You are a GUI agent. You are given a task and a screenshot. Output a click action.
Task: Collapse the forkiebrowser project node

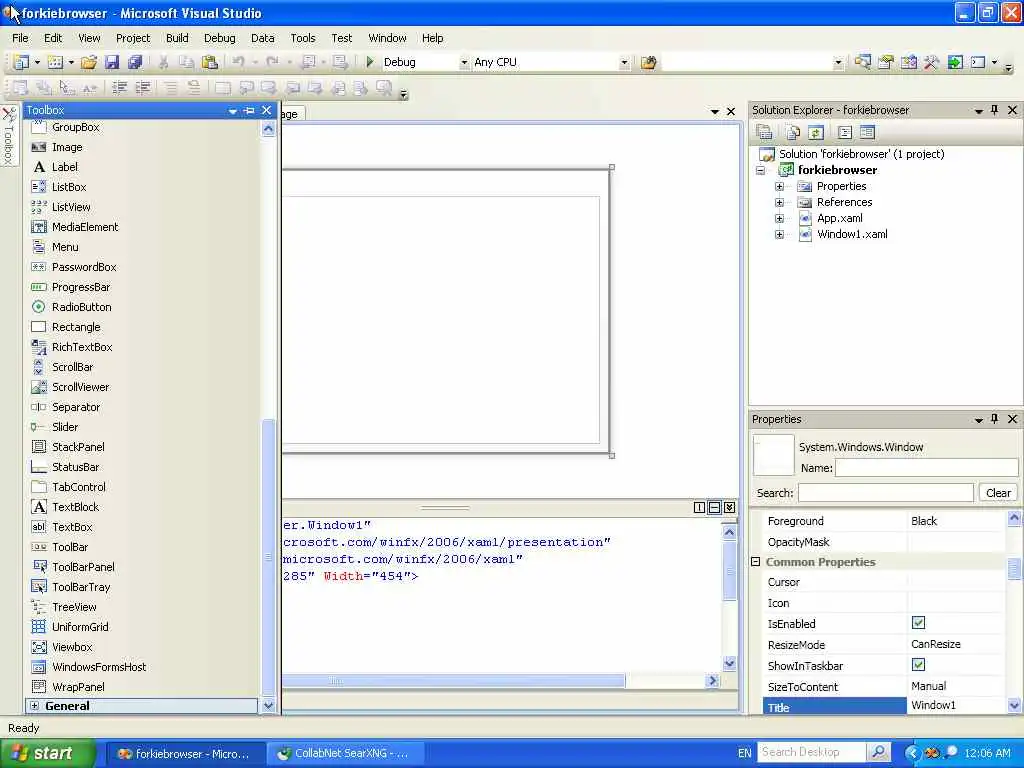coord(760,170)
